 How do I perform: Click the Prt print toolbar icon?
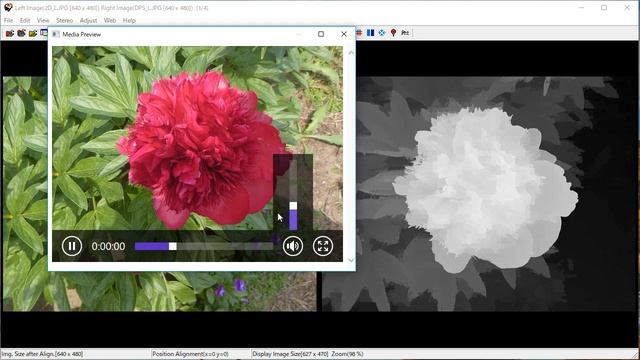[x=405, y=33]
